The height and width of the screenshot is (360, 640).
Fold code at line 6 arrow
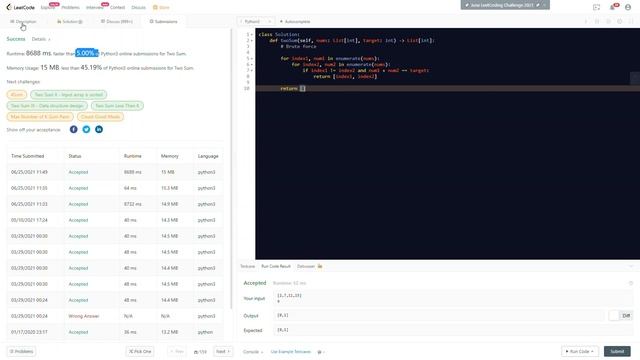click(252, 64)
